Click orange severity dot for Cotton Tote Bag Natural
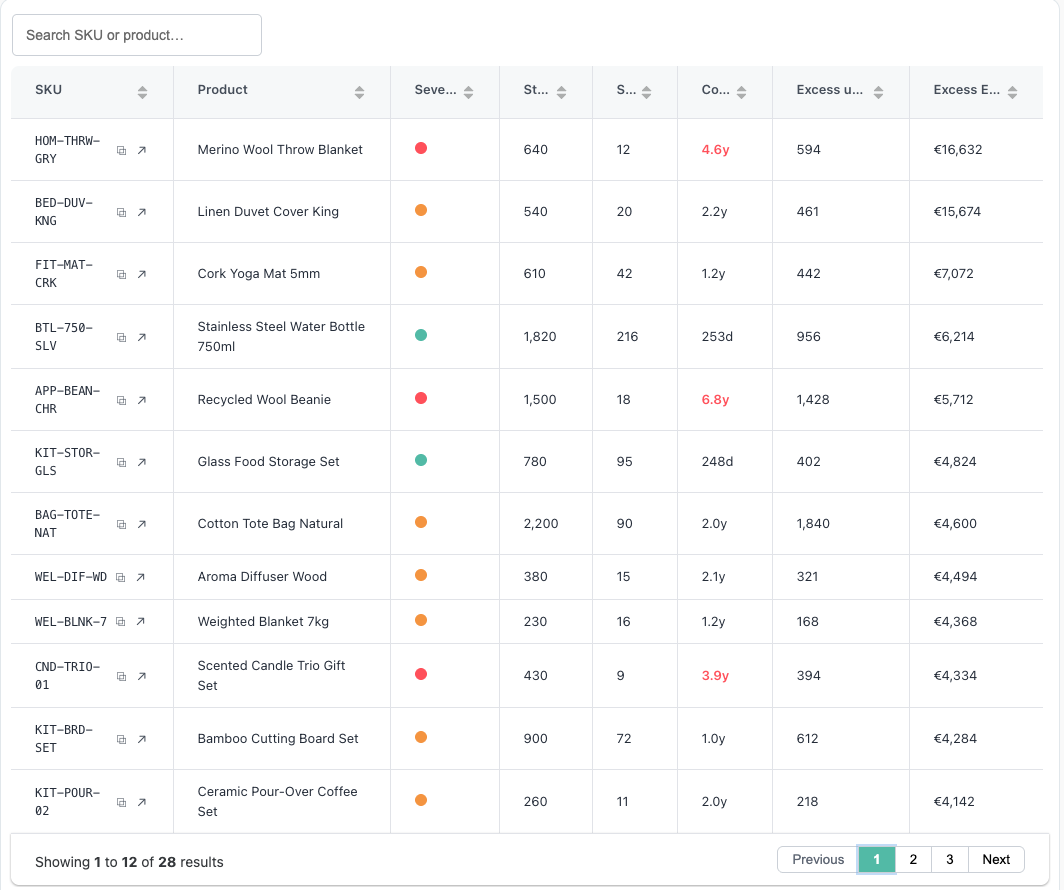The image size is (1064, 890). click(x=421, y=522)
